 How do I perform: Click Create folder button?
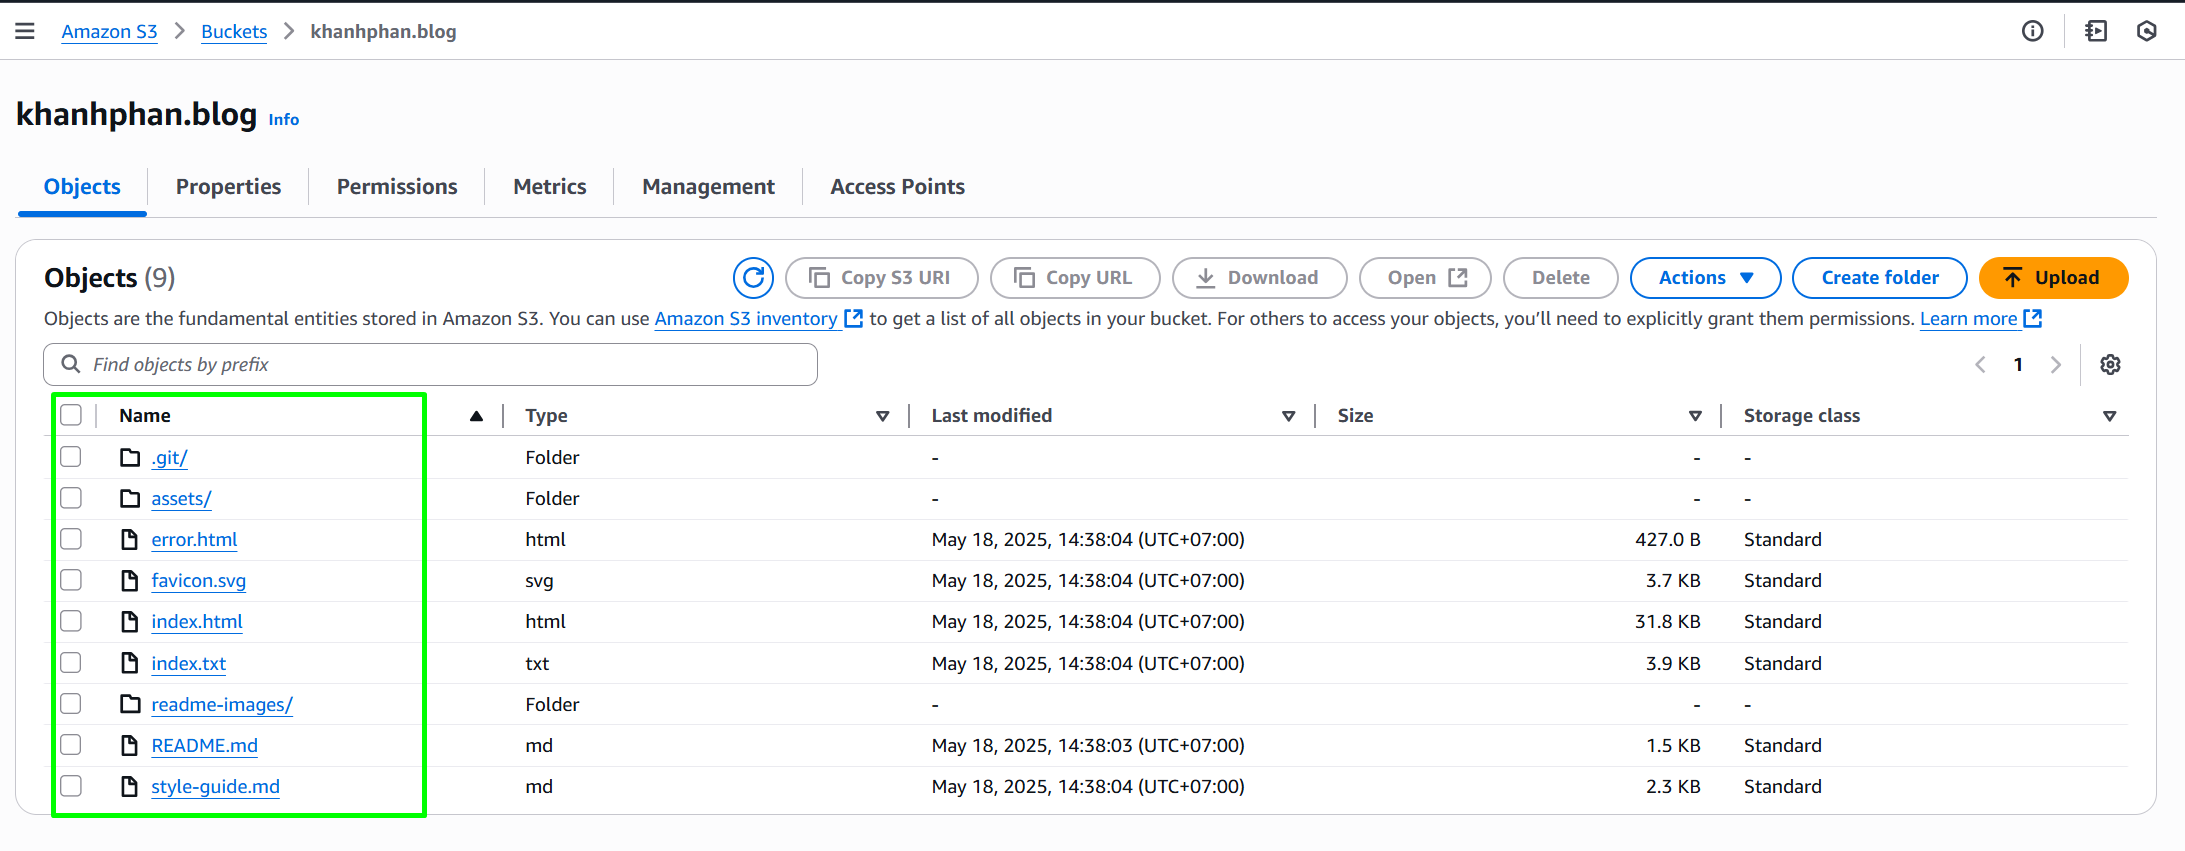pyautogui.click(x=1880, y=278)
